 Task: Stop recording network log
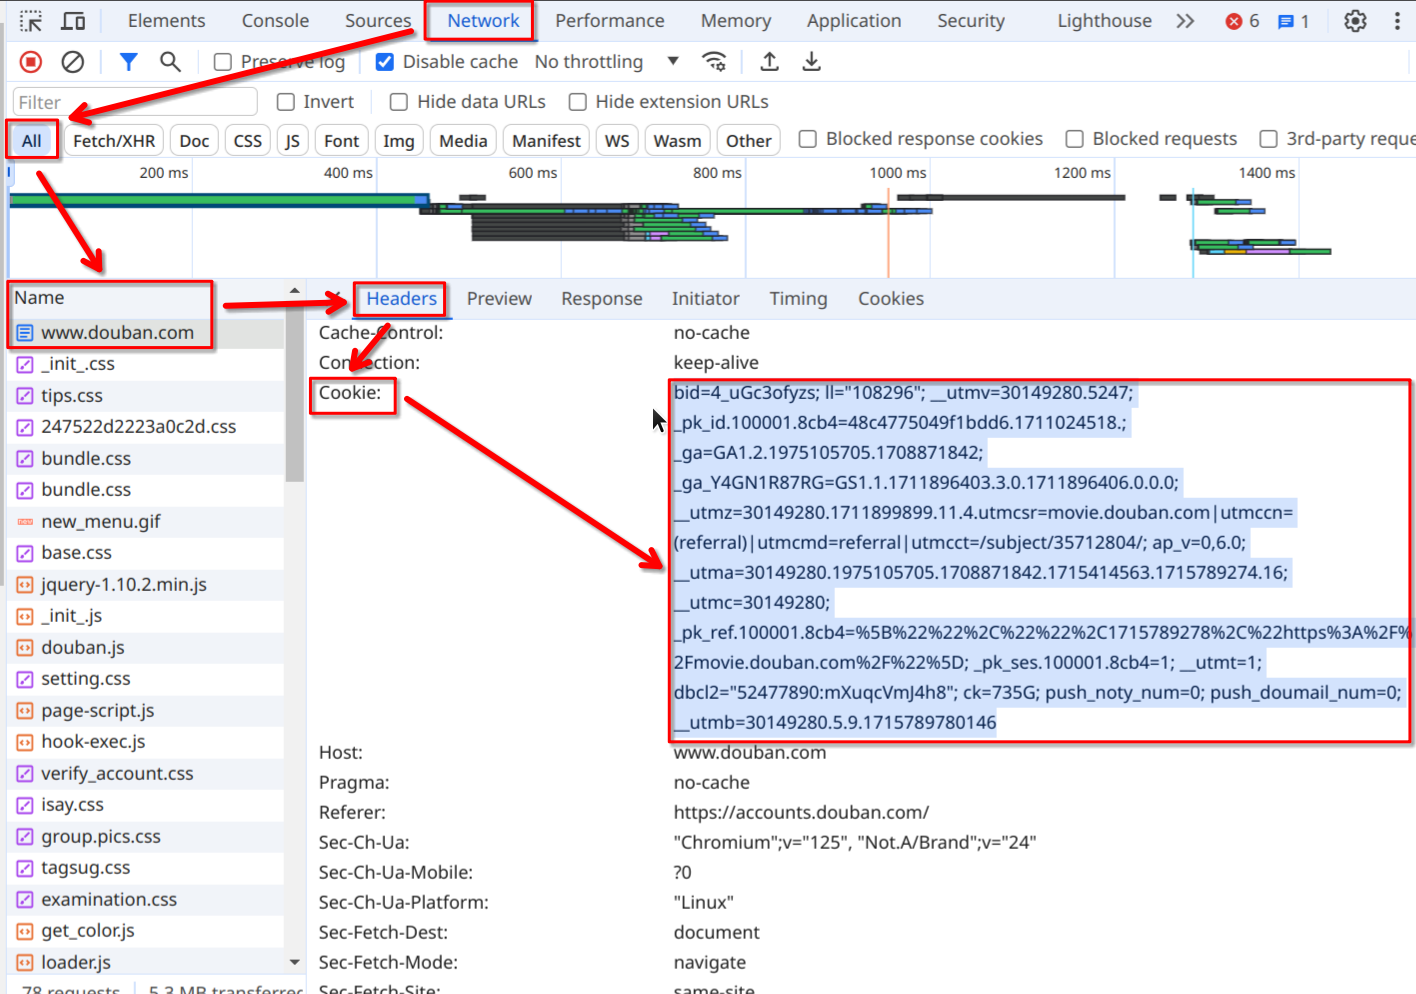point(31,62)
